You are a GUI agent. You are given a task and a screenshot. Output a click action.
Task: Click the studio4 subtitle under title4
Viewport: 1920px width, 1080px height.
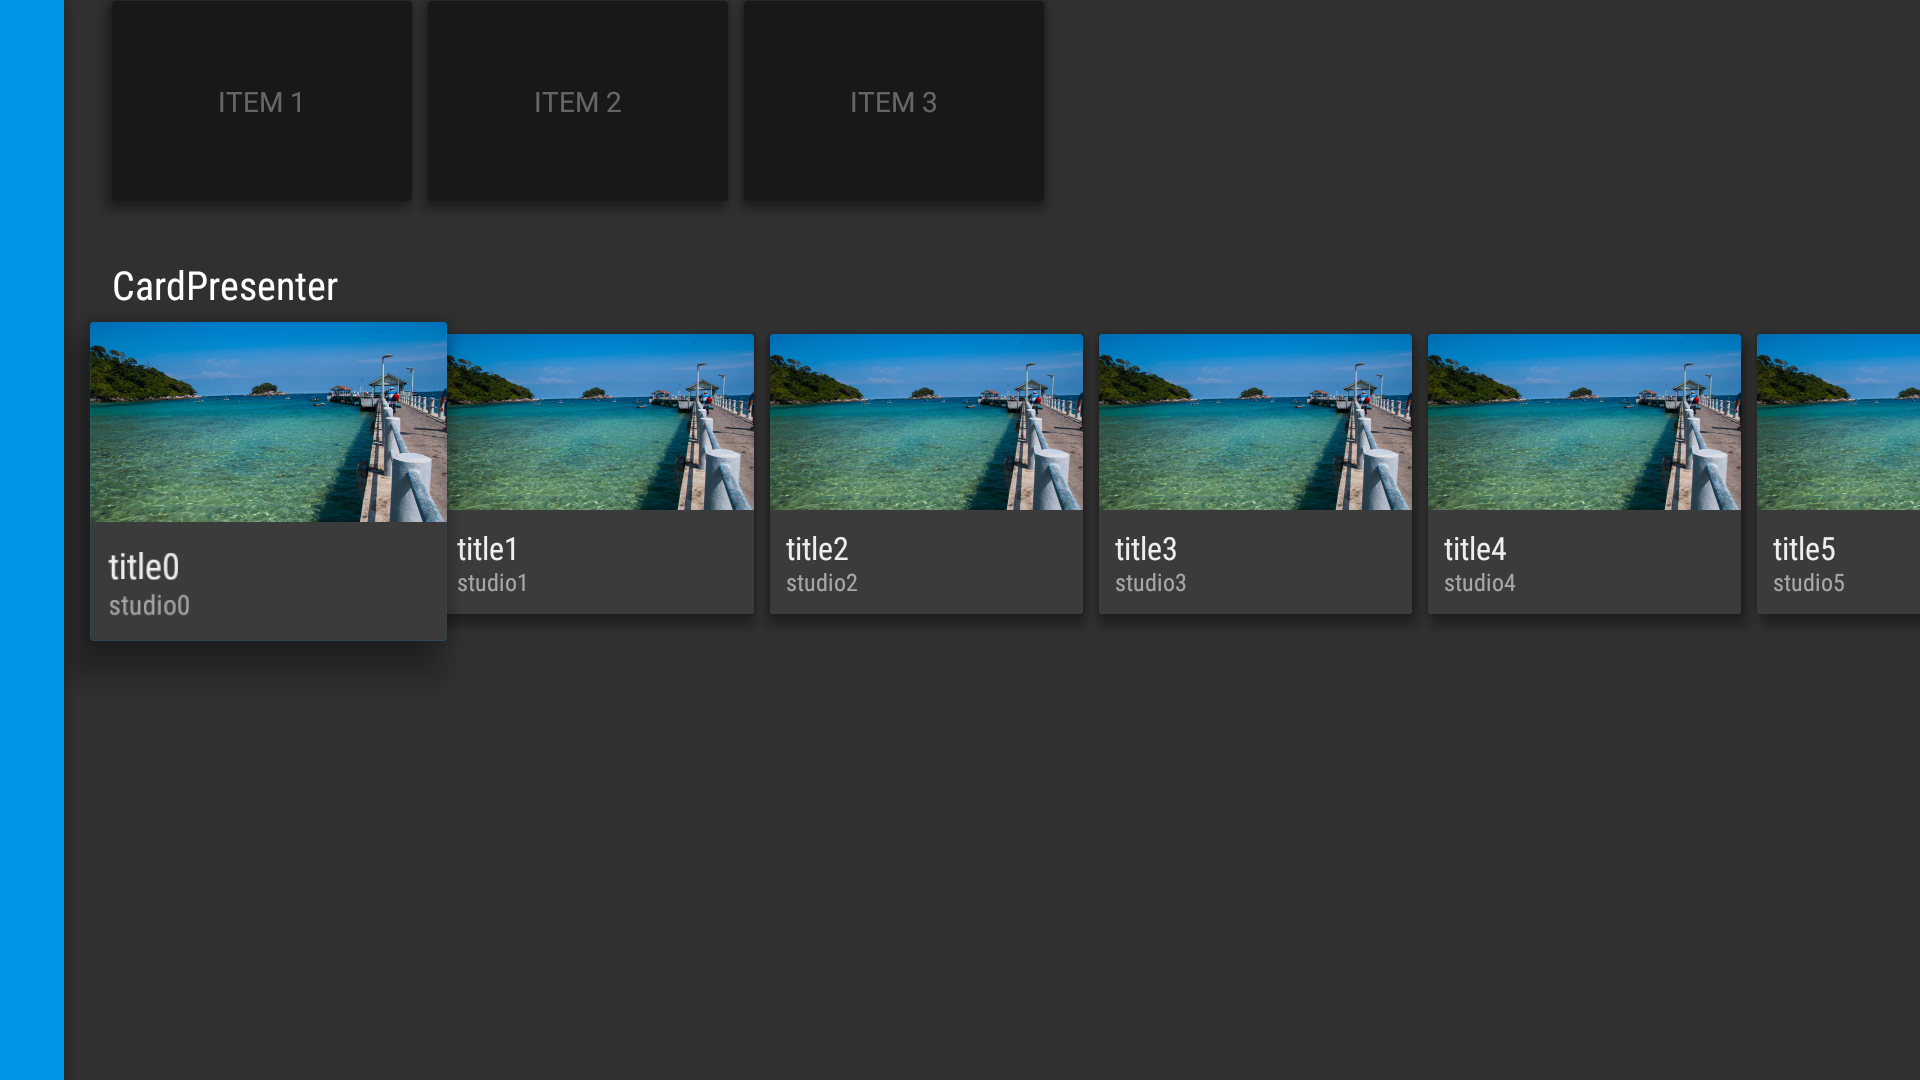pyautogui.click(x=1480, y=583)
